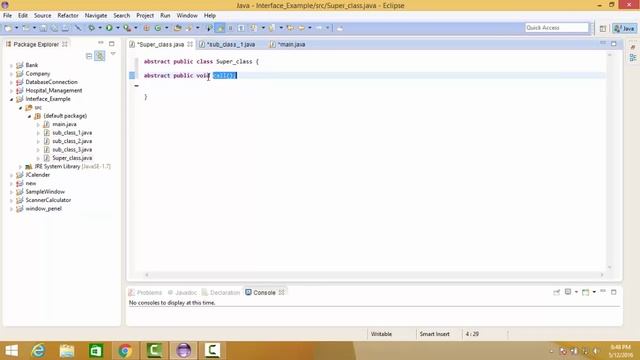Viewport: 640px width, 360px height.
Task: Open the dropdown next to the Run icon
Action: pos(118,28)
